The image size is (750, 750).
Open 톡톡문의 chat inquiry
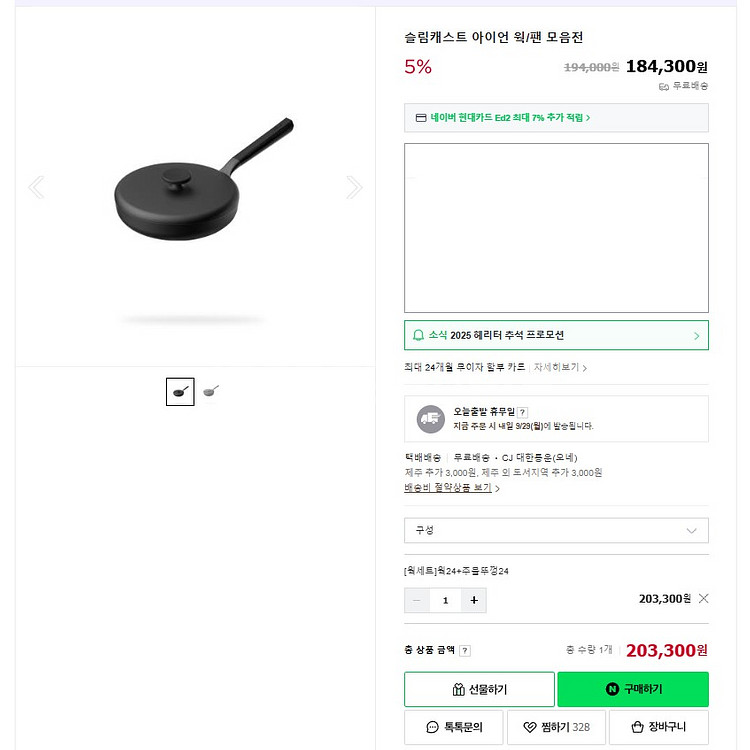(453, 727)
